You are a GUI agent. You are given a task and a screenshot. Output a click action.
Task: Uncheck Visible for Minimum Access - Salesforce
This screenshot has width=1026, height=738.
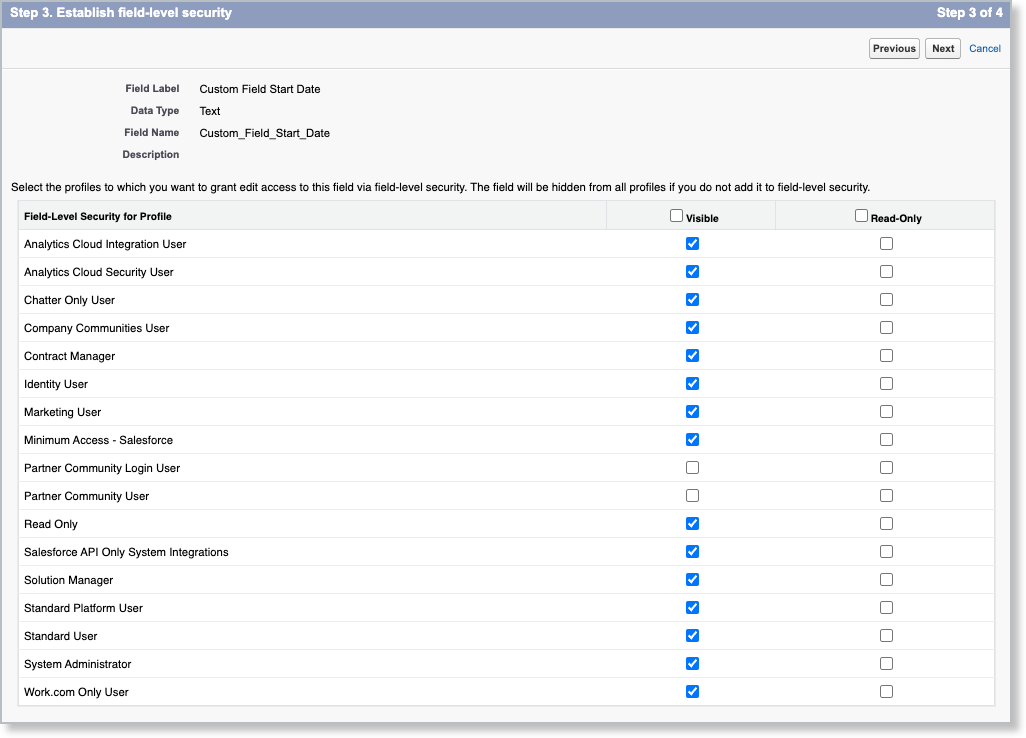coord(693,439)
